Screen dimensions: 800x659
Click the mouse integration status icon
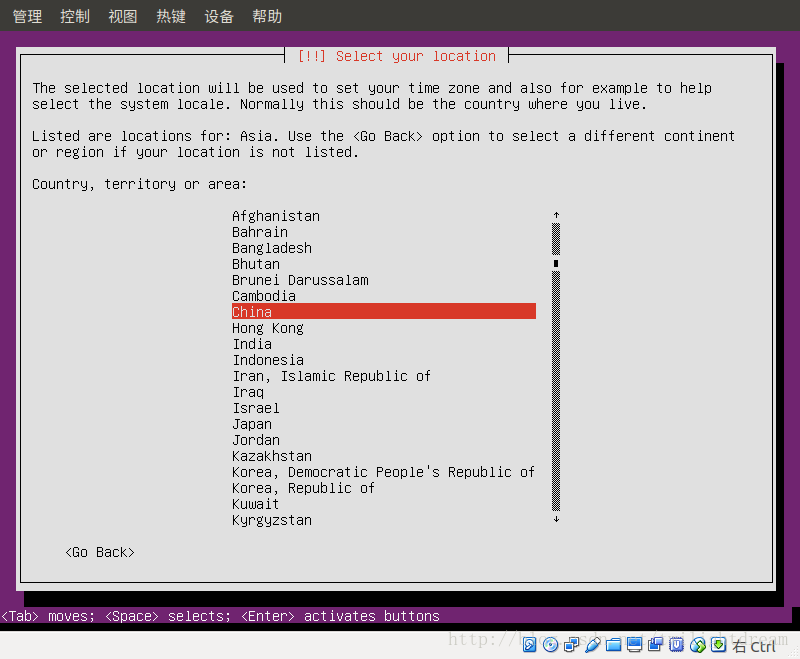[x=698, y=645]
